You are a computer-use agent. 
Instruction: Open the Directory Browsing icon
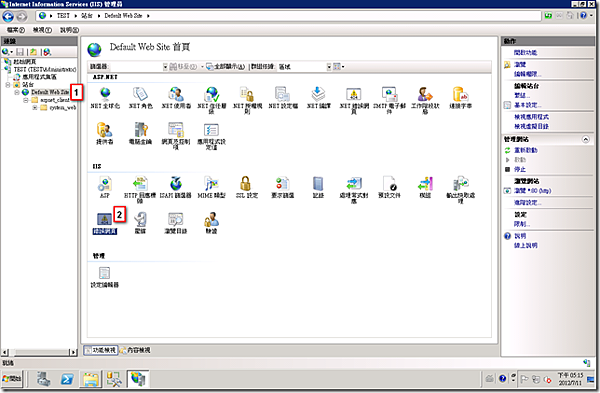(x=176, y=219)
